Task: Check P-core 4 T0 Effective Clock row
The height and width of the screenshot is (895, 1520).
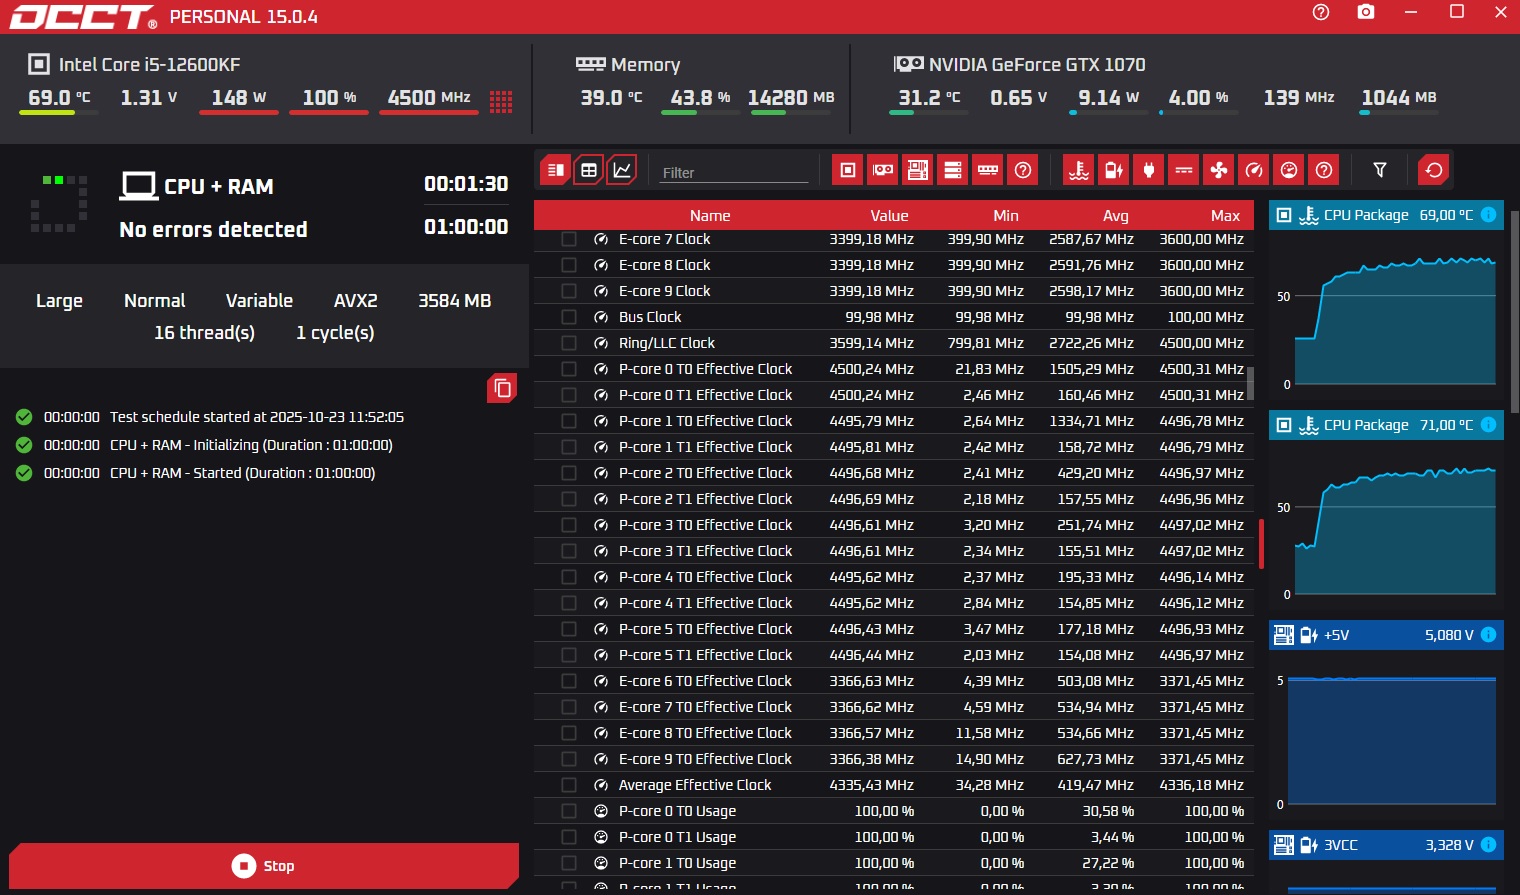Action: (569, 577)
